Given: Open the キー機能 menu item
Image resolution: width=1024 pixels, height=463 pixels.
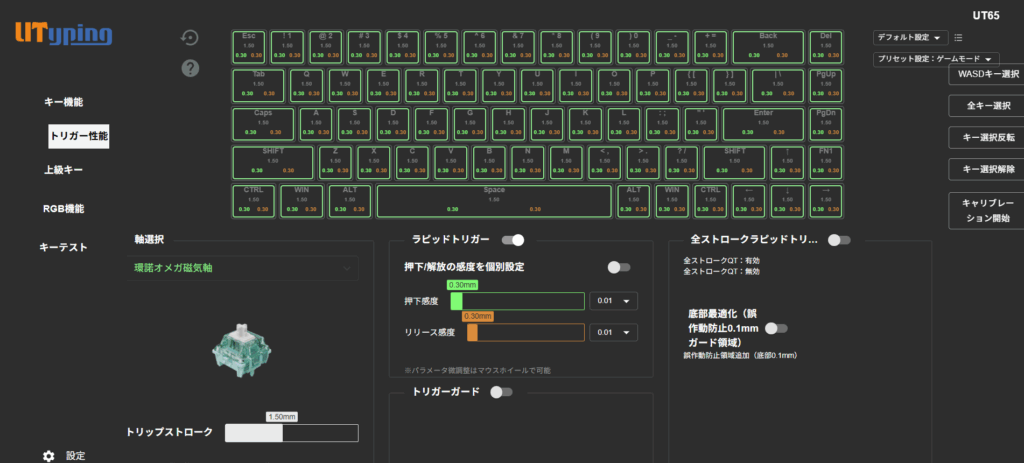Looking at the screenshot, I should coord(63,102).
